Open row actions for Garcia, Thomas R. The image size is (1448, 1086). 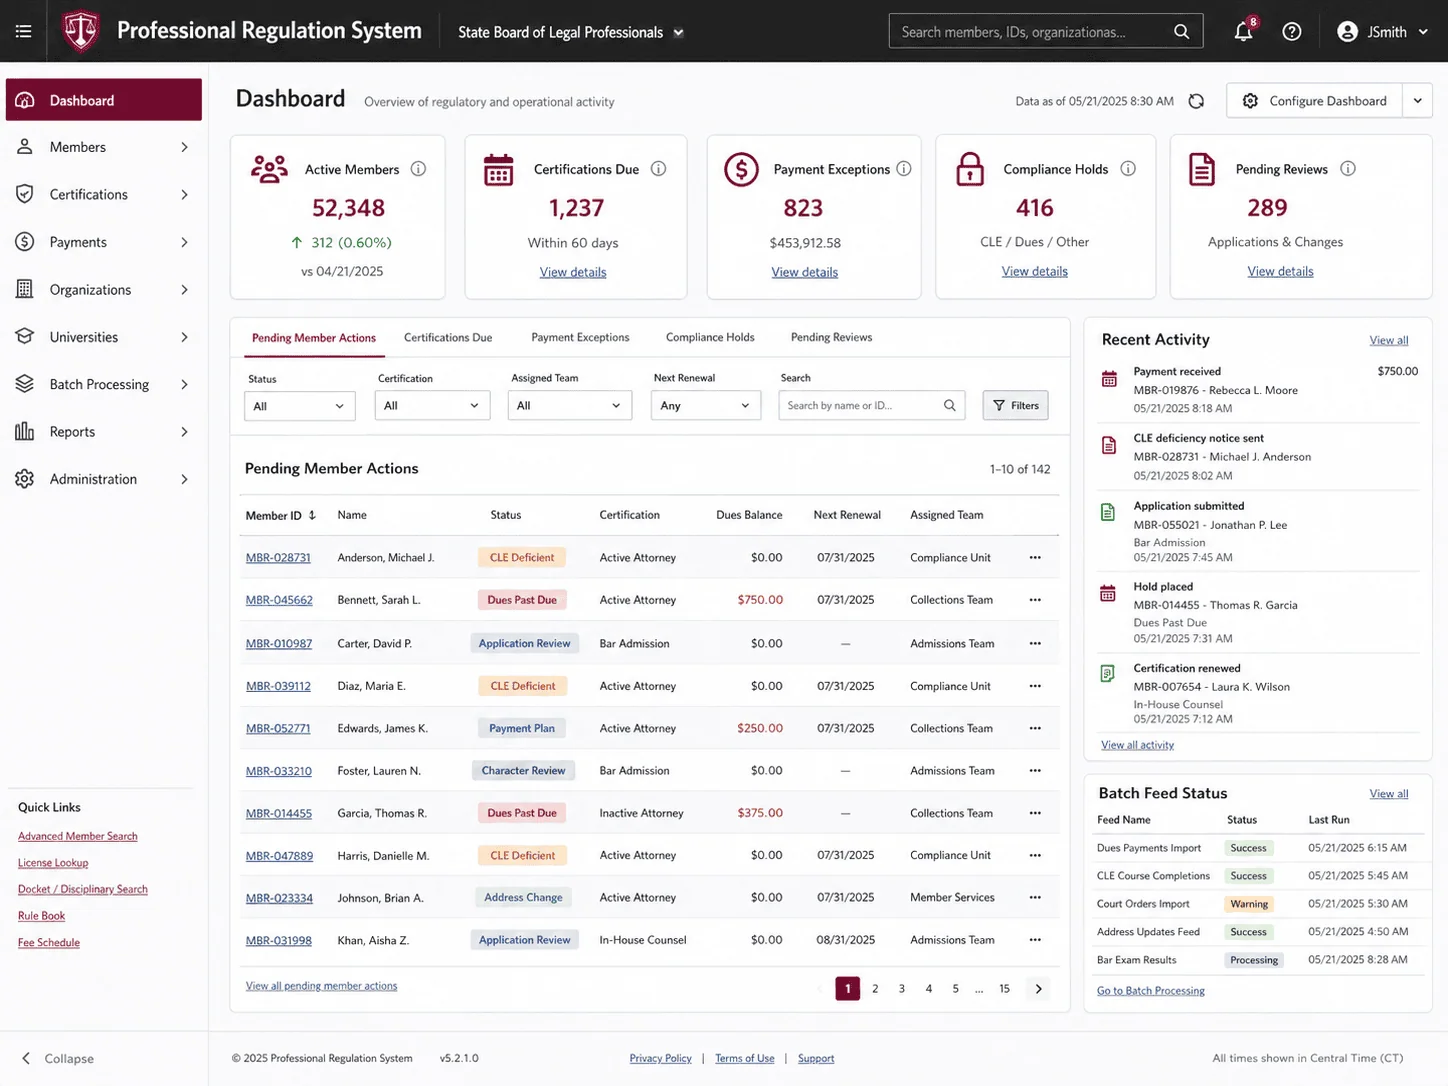pyautogui.click(x=1035, y=813)
